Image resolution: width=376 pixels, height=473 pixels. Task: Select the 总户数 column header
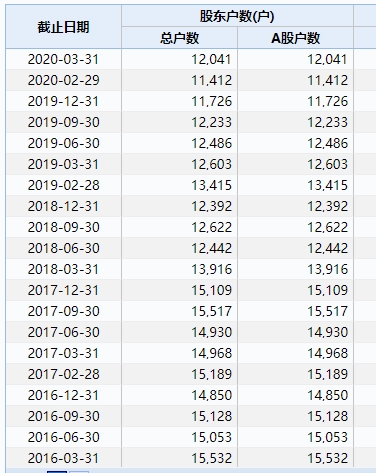coord(179,38)
